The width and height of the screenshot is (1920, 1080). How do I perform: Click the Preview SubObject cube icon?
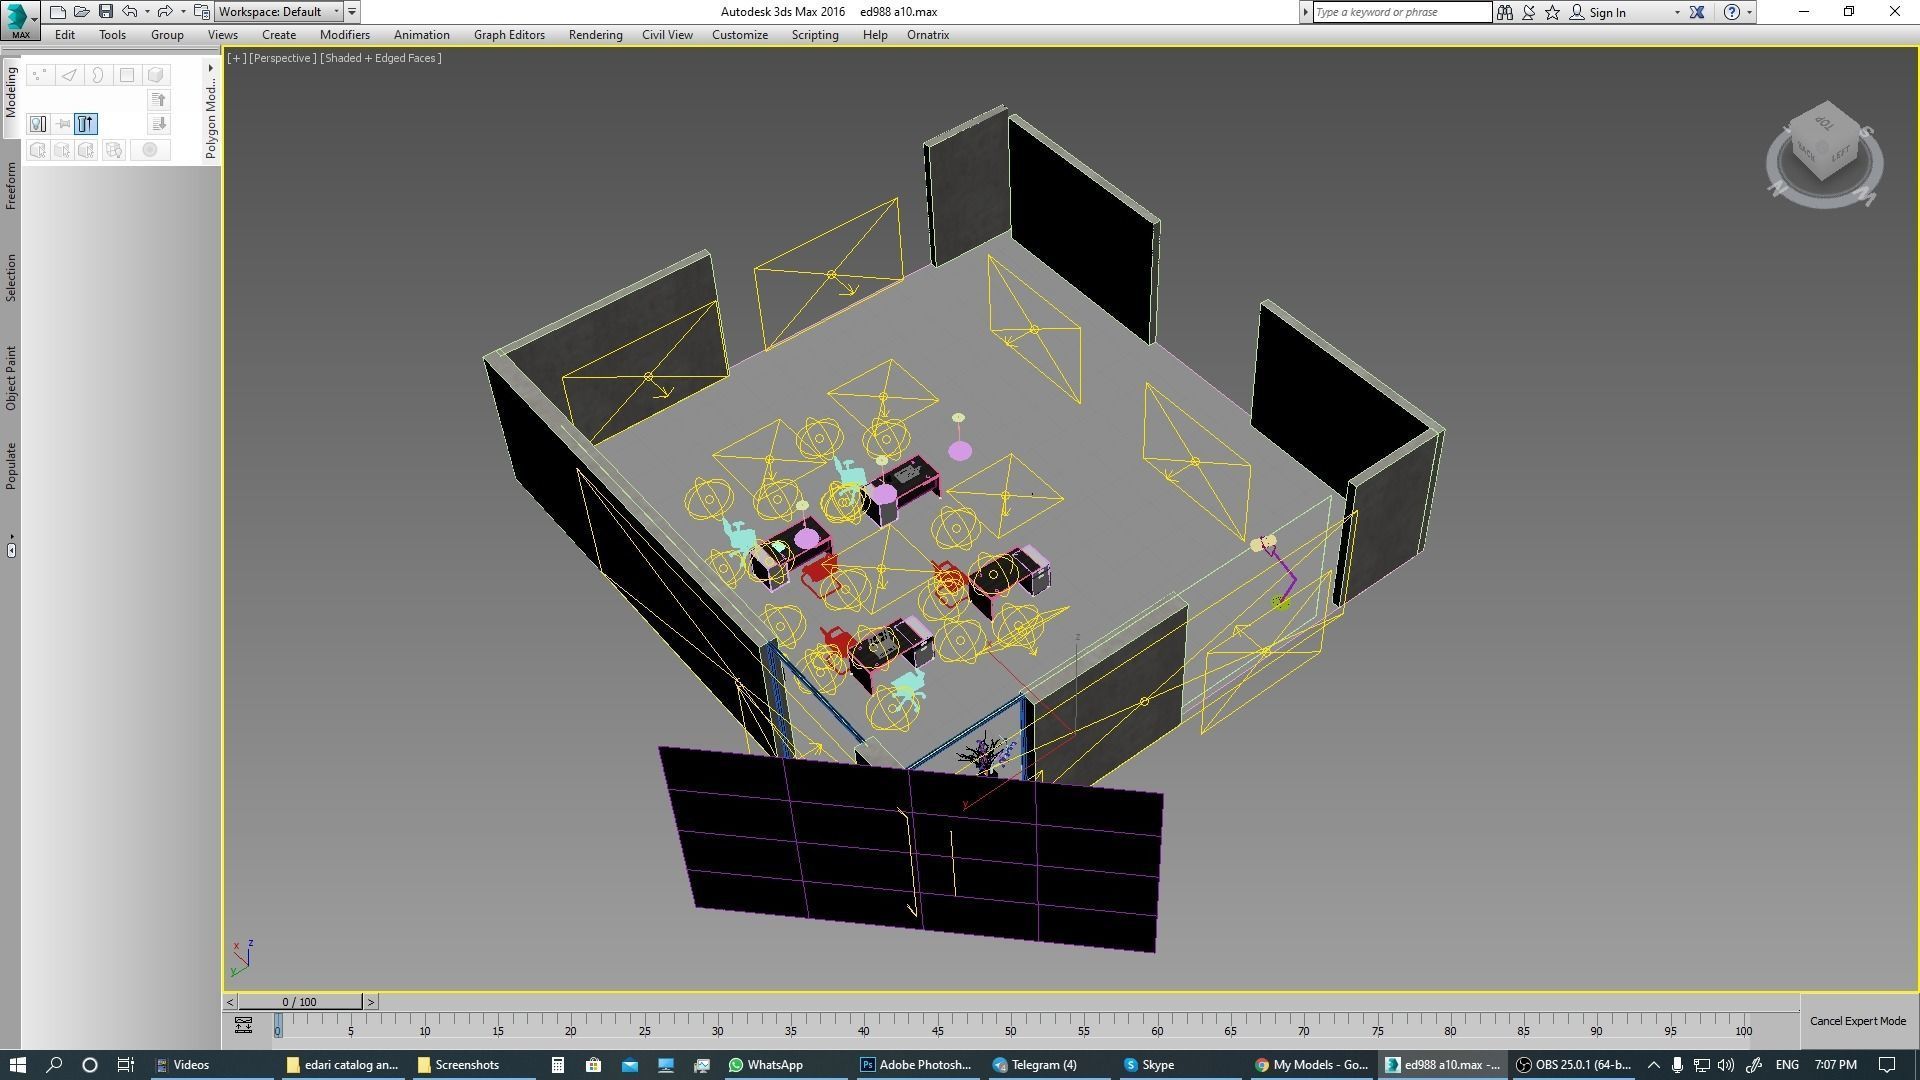point(62,150)
